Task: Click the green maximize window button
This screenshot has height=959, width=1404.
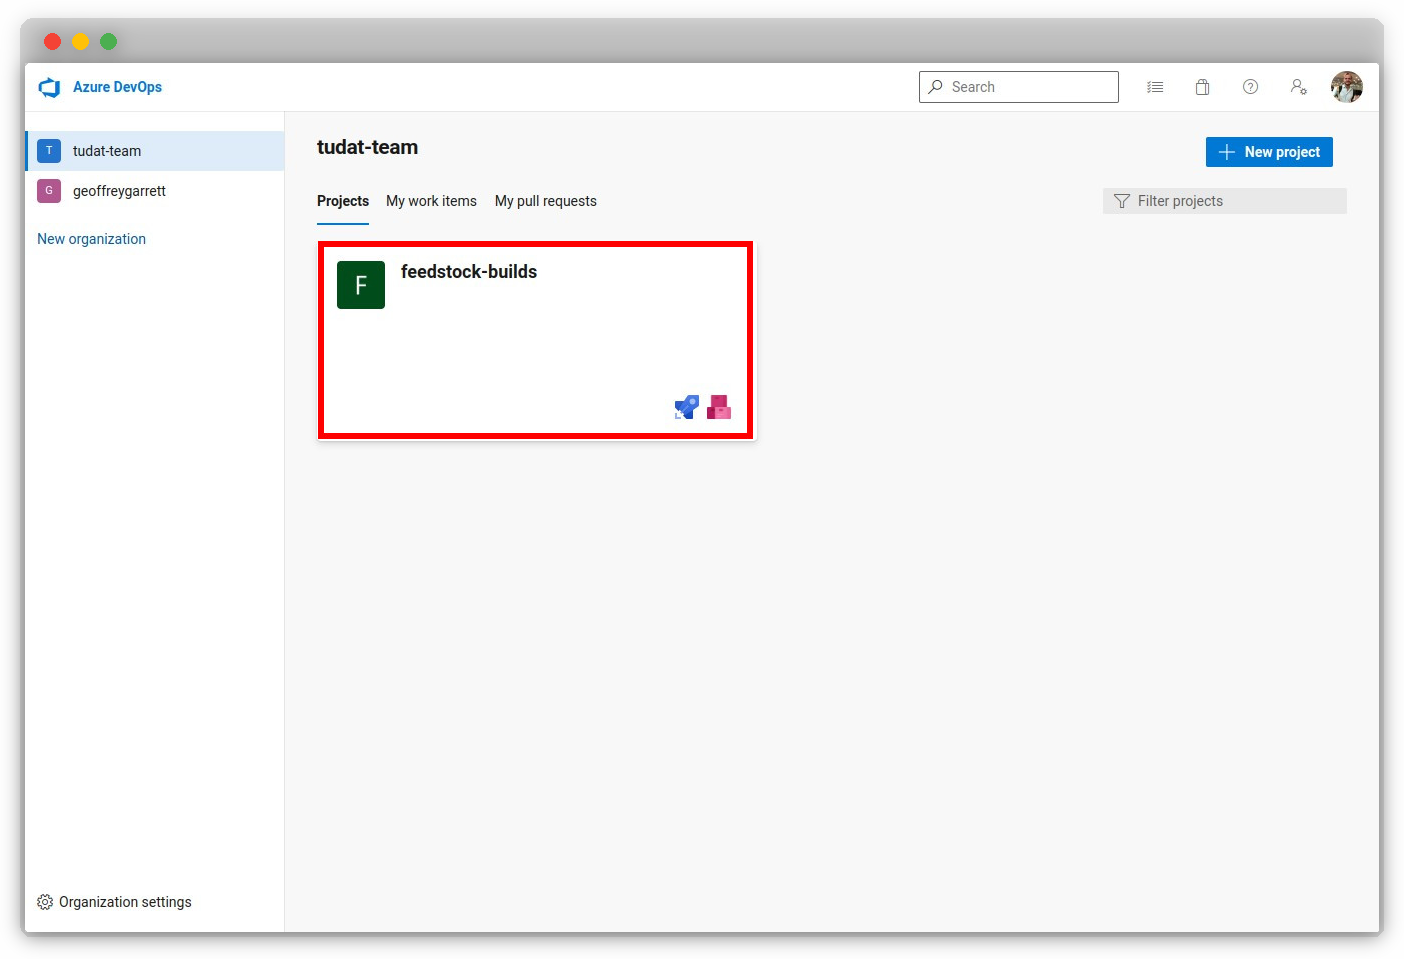Action: 108,41
